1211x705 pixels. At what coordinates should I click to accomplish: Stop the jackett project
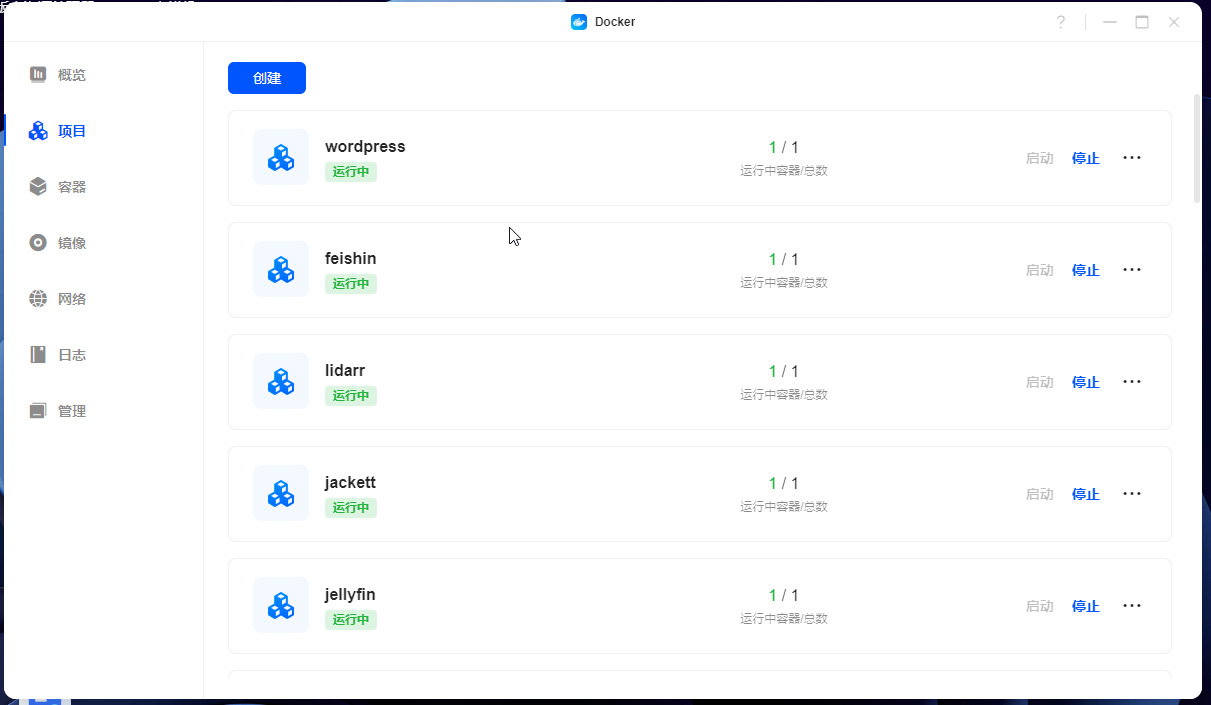click(x=1086, y=494)
